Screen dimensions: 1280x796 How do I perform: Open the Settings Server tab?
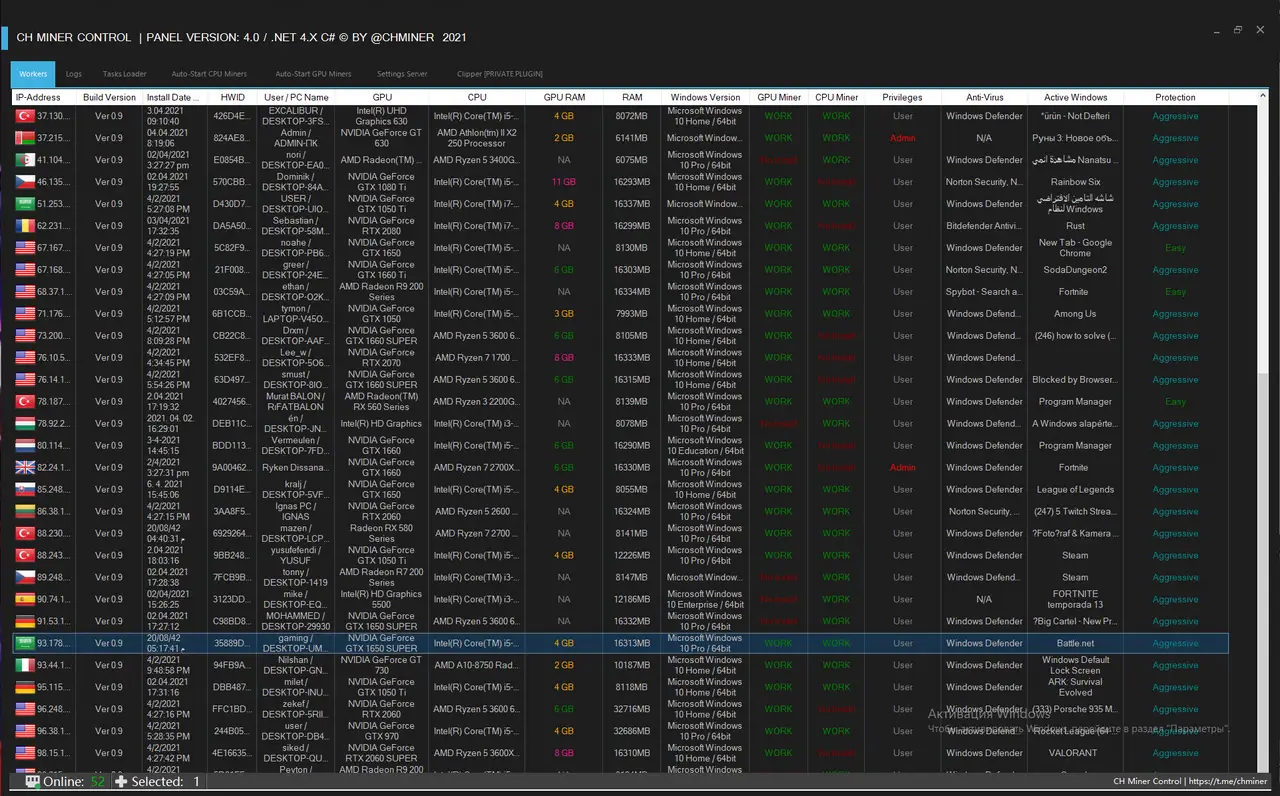click(x=401, y=73)
